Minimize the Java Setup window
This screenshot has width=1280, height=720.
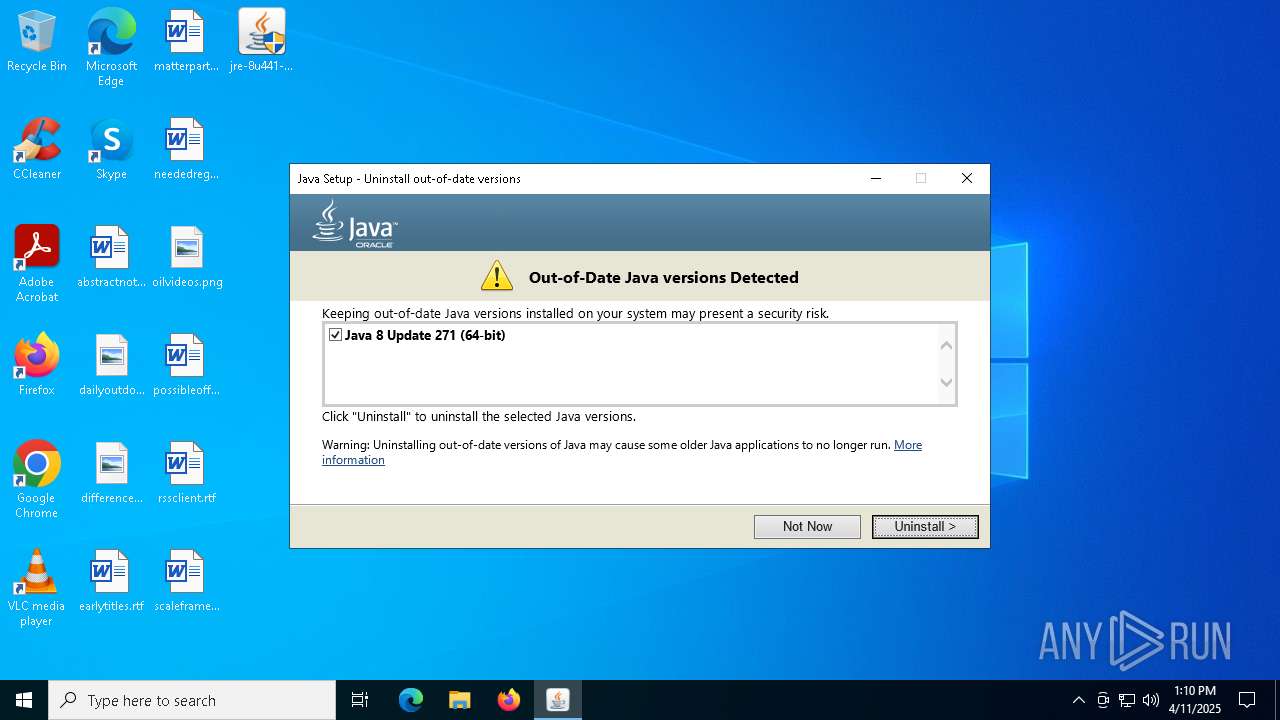(x=876, y=178)
